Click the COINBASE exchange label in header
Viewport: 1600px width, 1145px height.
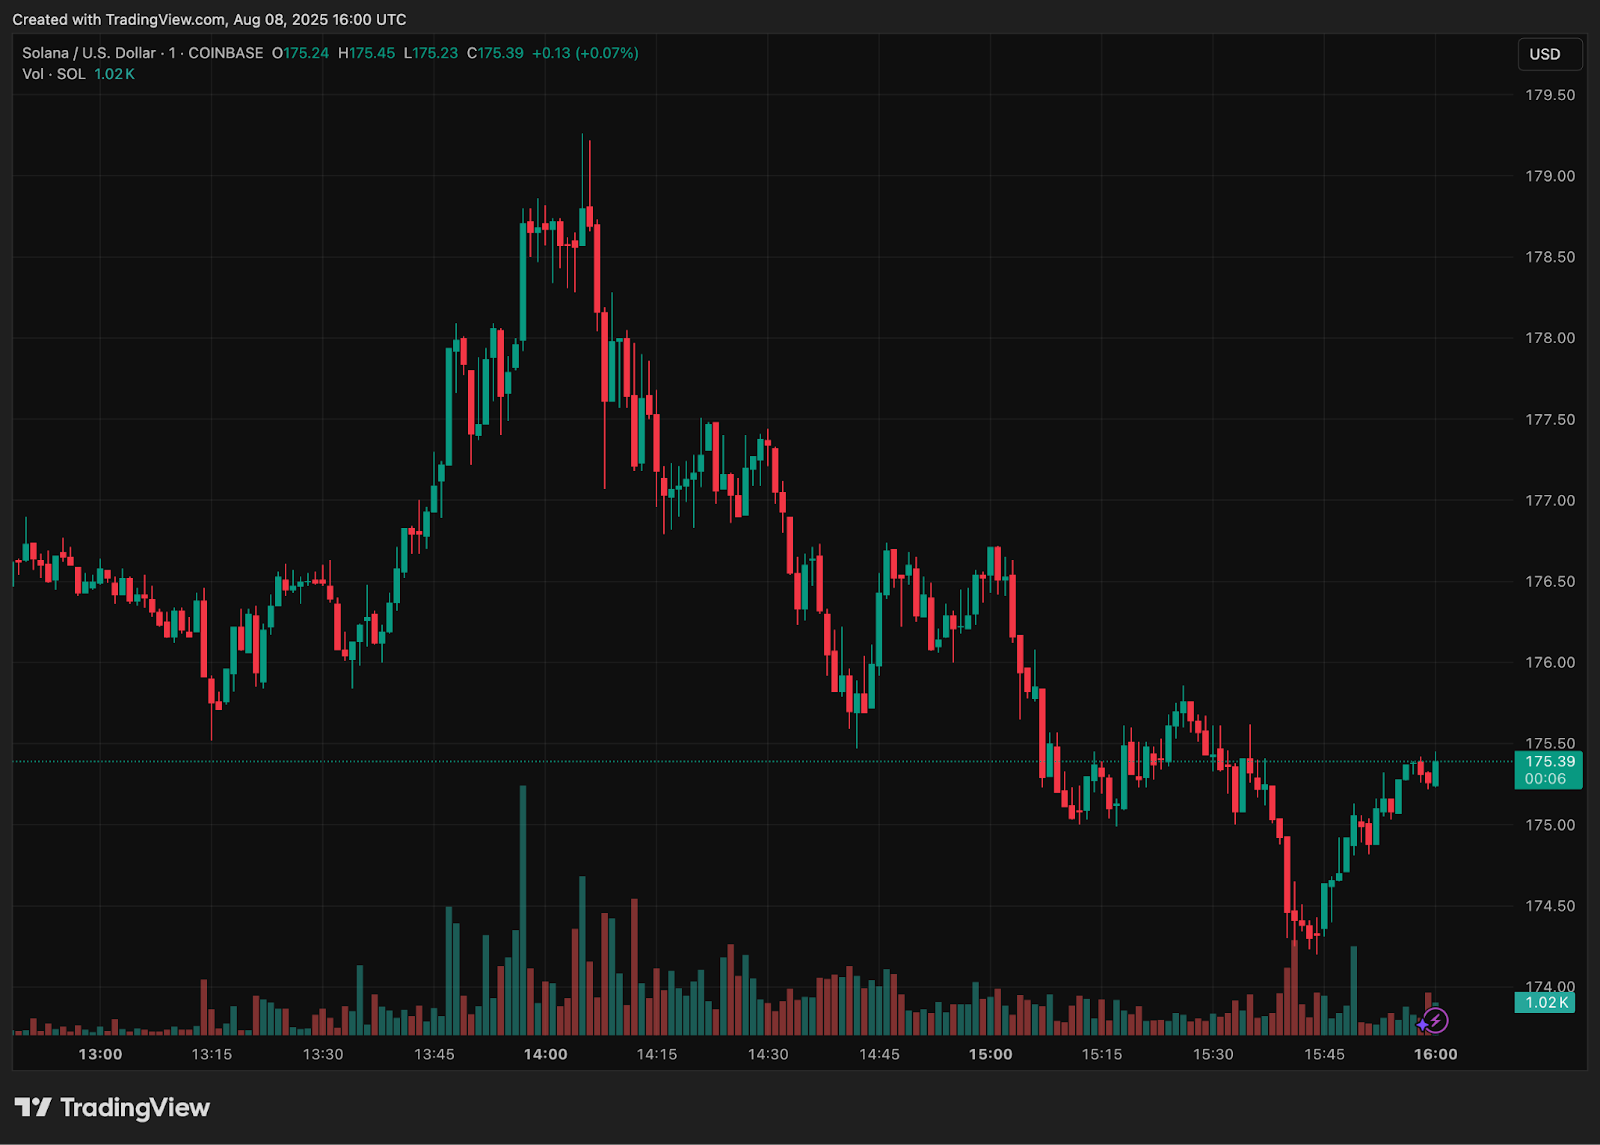coord(226,53)
